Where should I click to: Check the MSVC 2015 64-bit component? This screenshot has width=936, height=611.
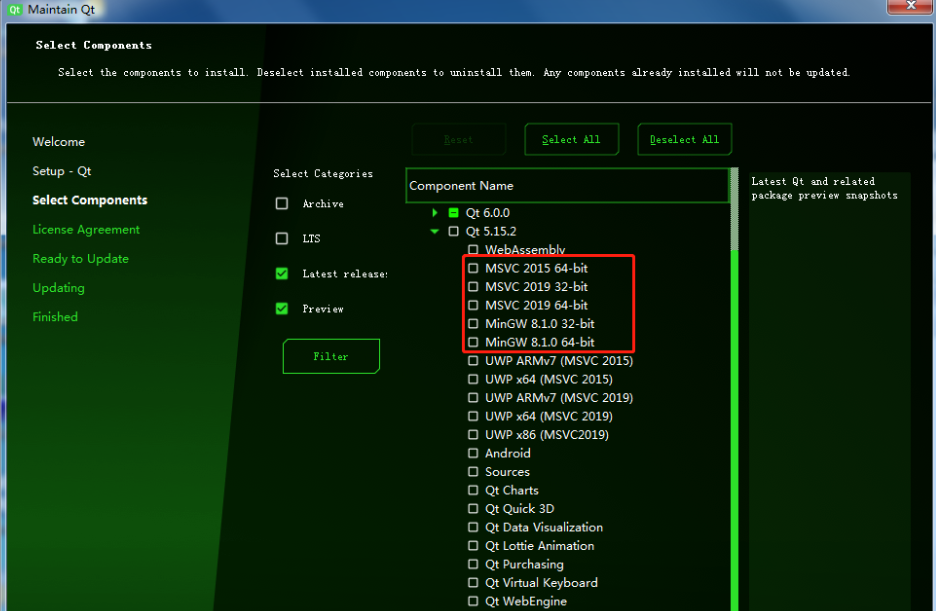point(472,268)
